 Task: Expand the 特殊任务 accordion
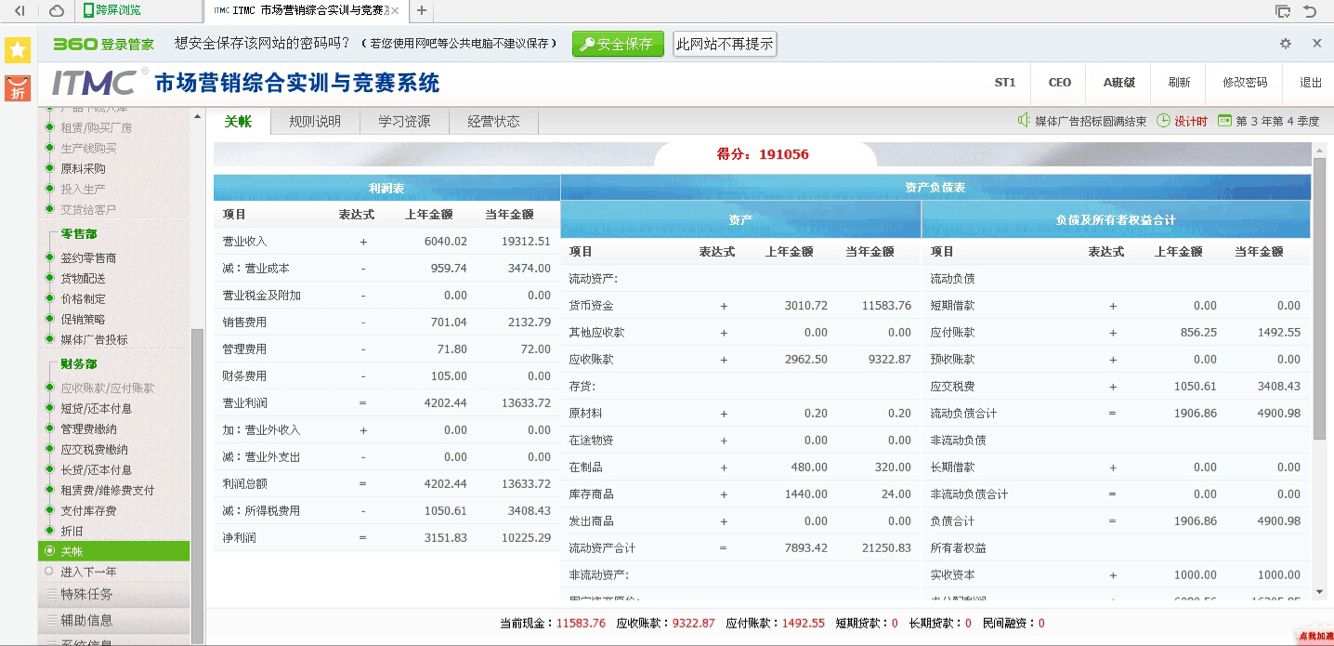pos(113,594)
